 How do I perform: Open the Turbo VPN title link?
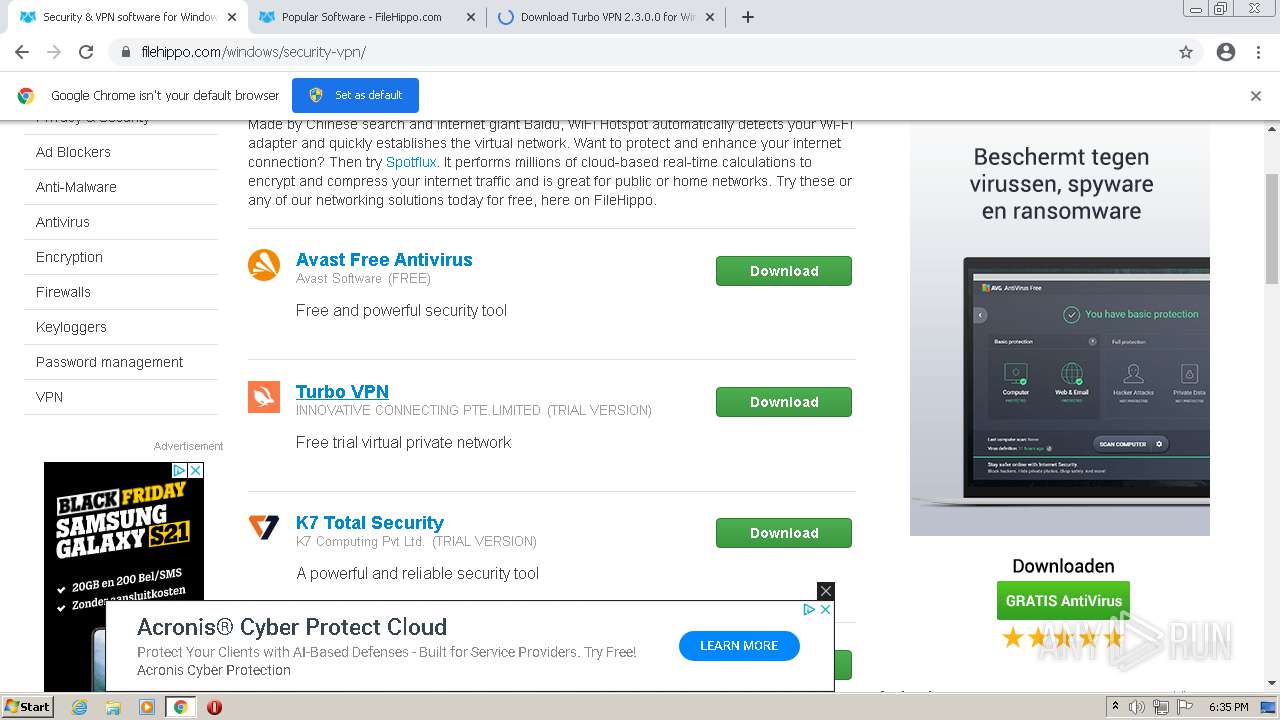pos(342,391)
